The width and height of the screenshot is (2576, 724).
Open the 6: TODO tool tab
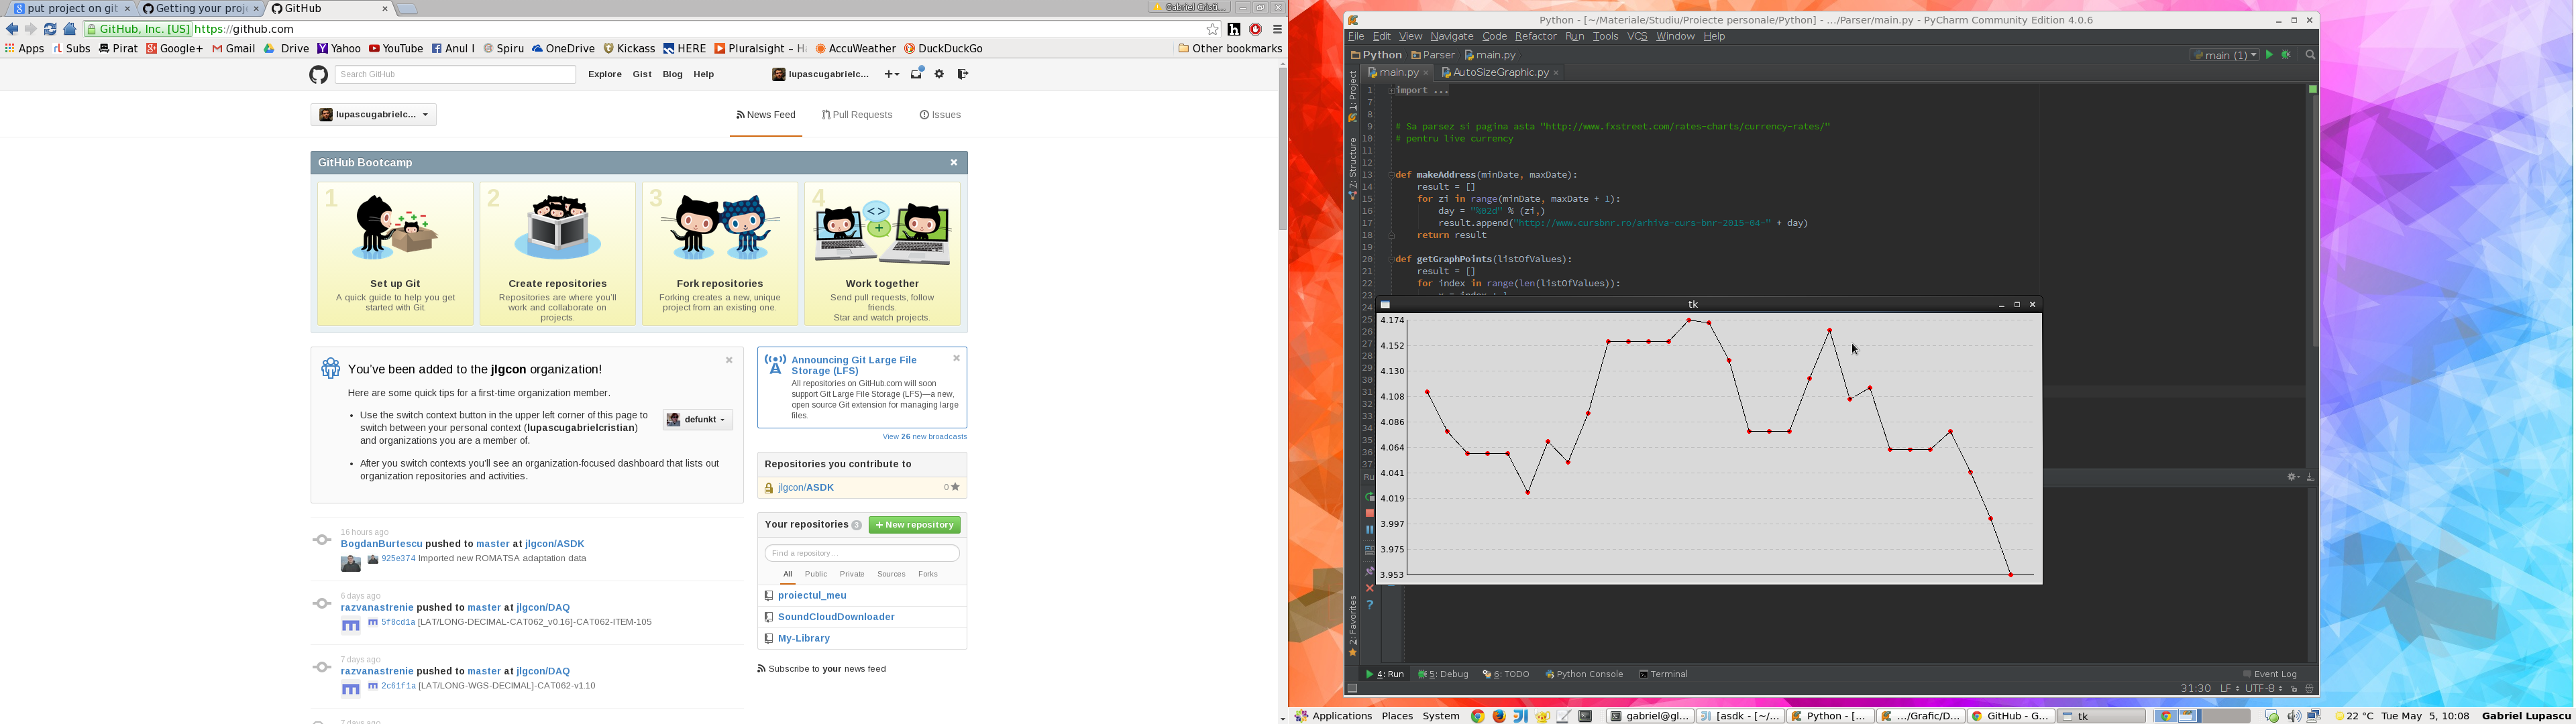click(1506, 674)
